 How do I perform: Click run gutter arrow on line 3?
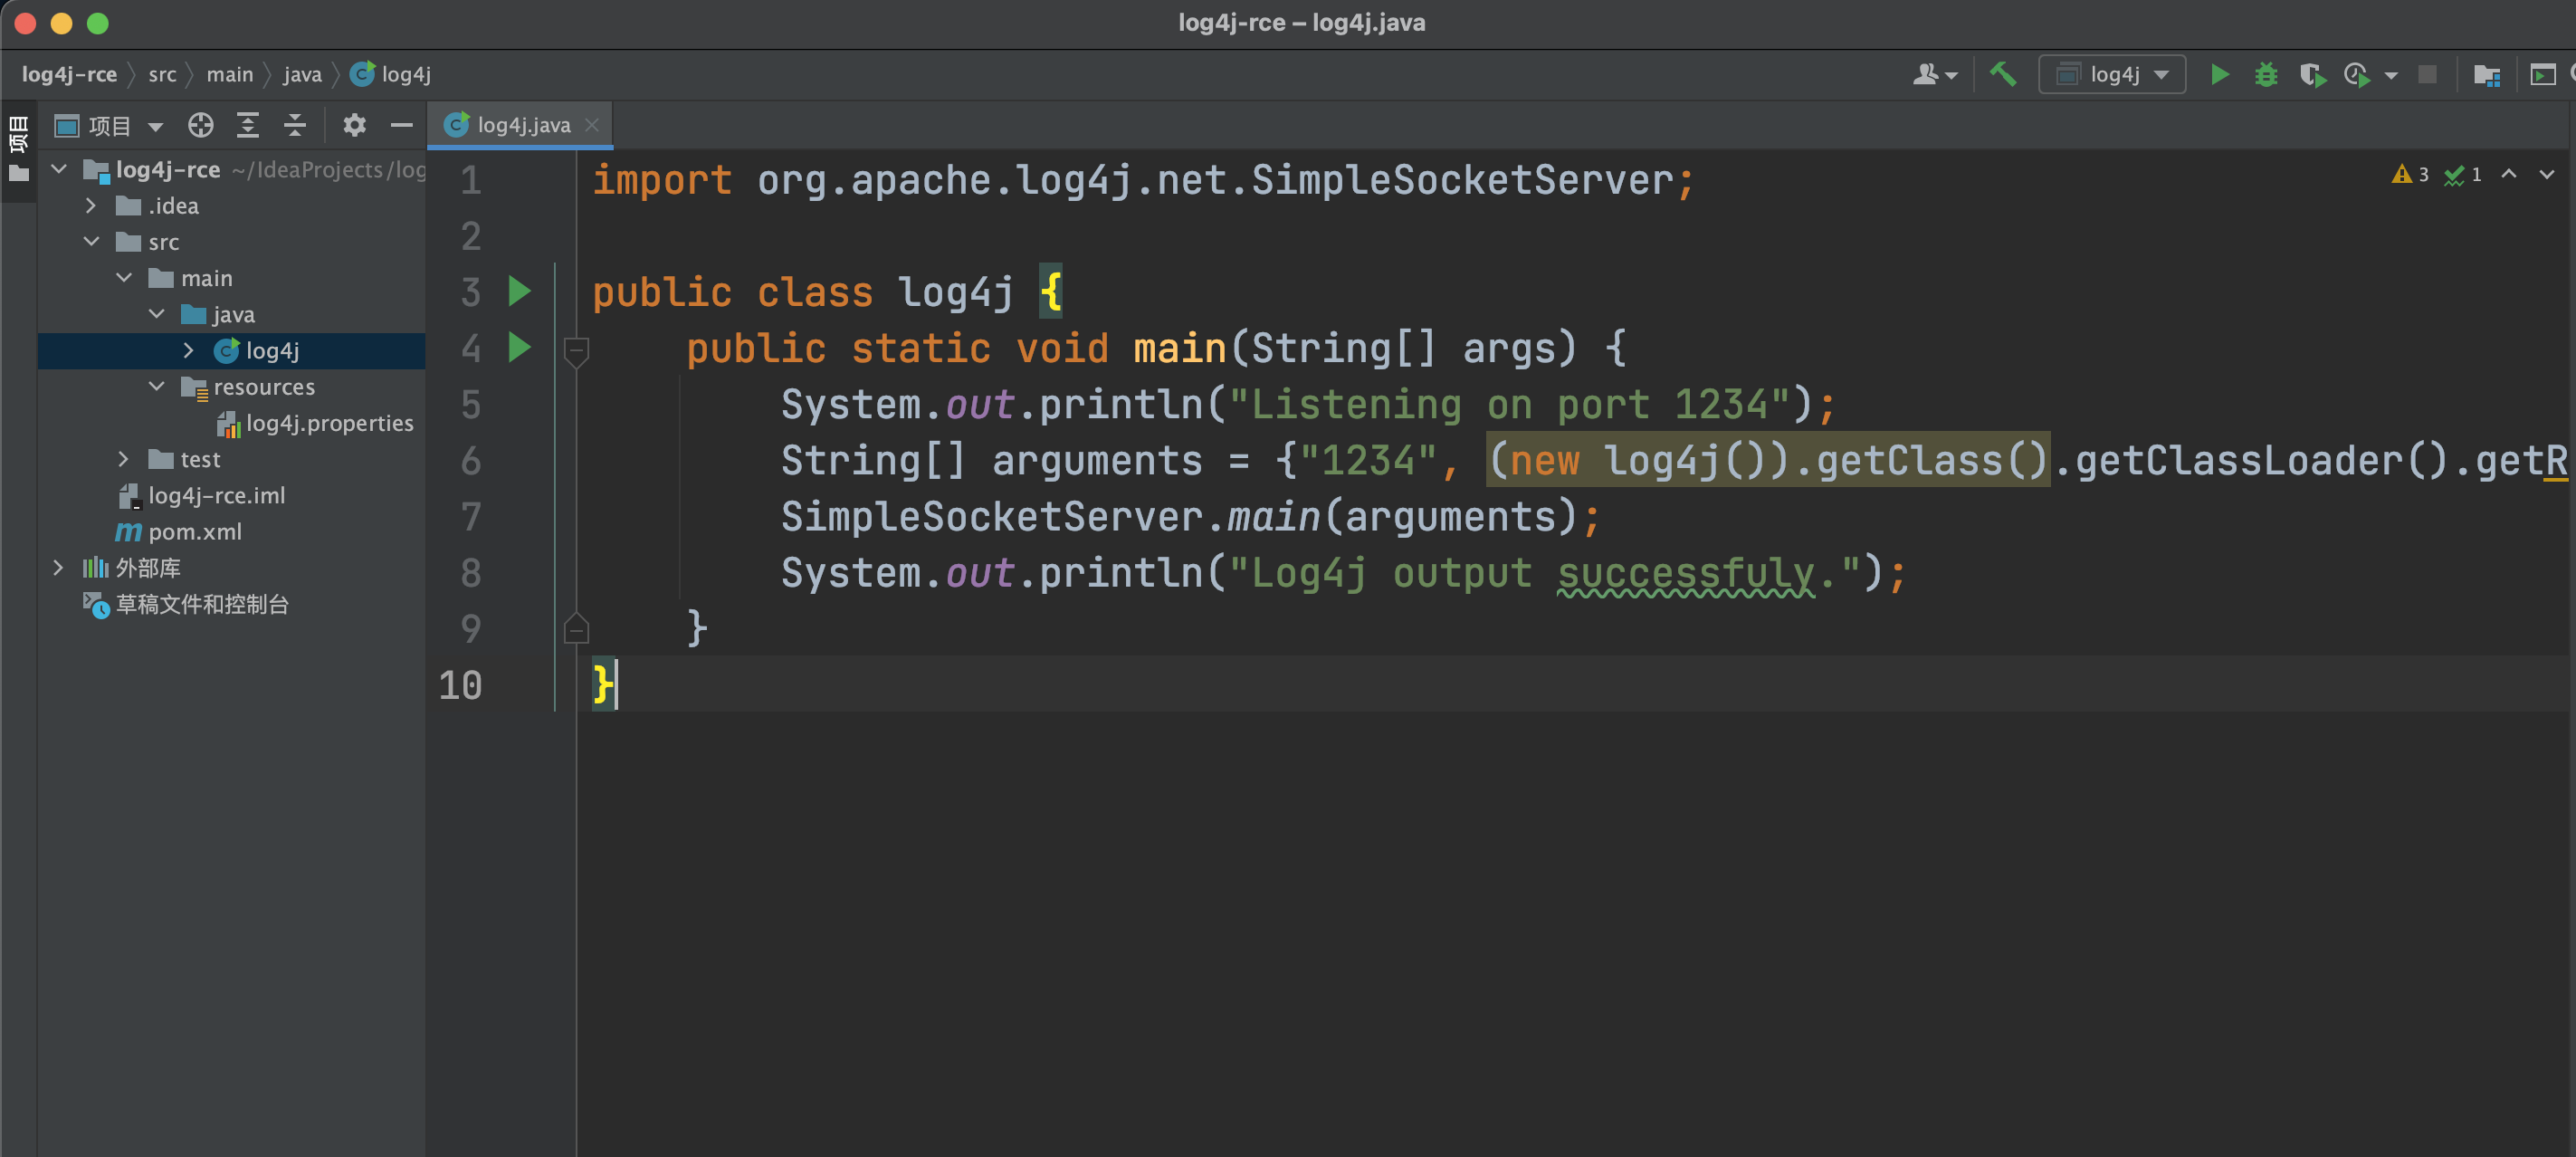pyautogui.click(x=519, y=291)
